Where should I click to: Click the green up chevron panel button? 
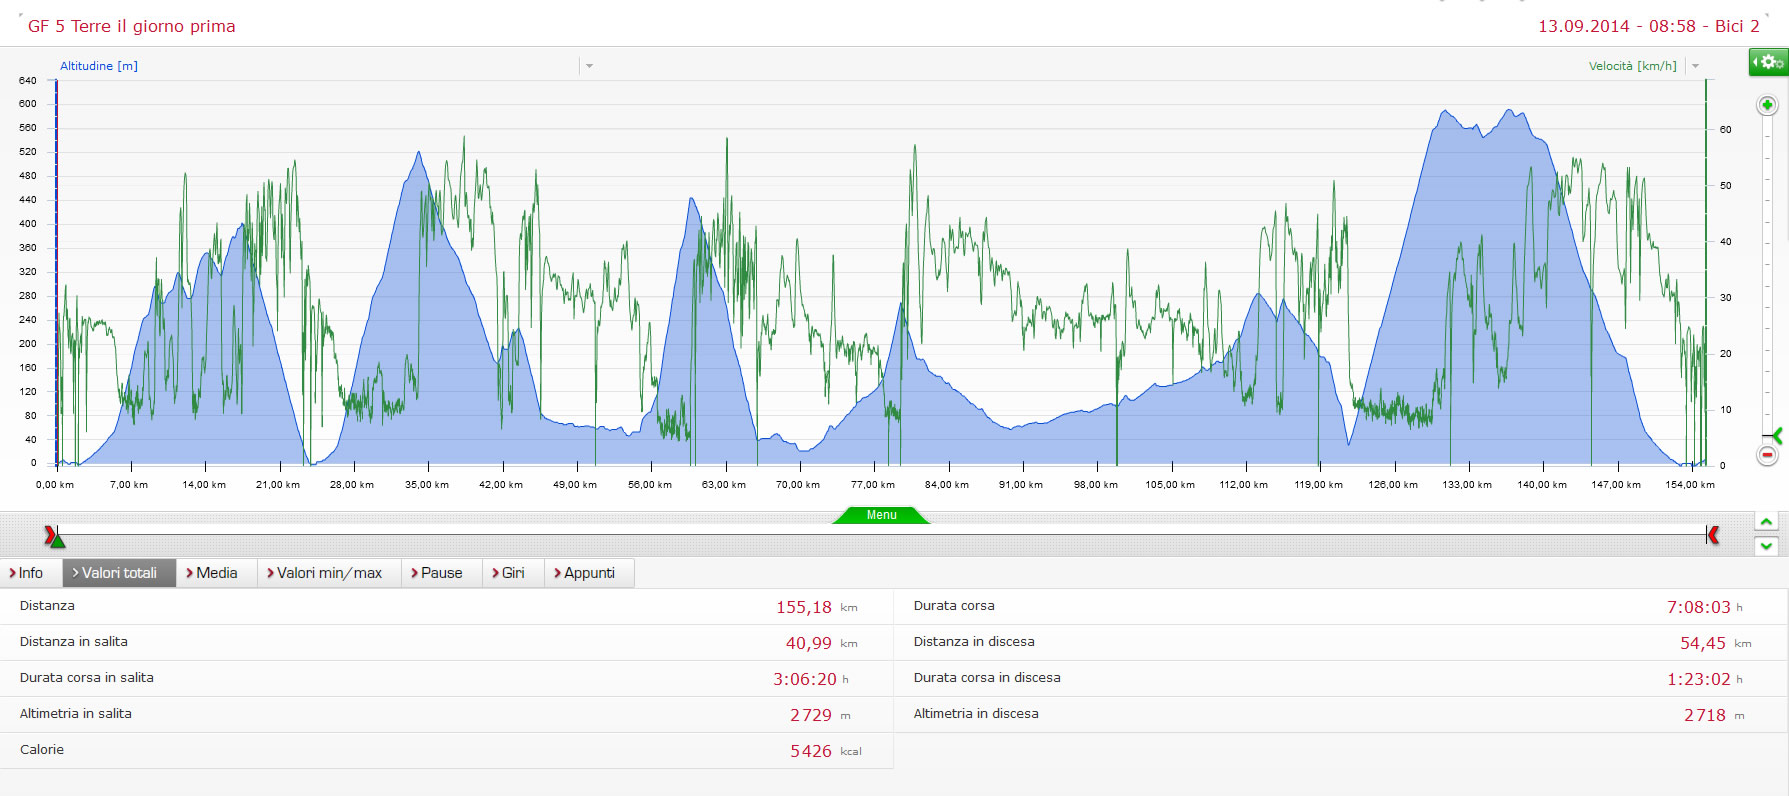point(1766,522)
